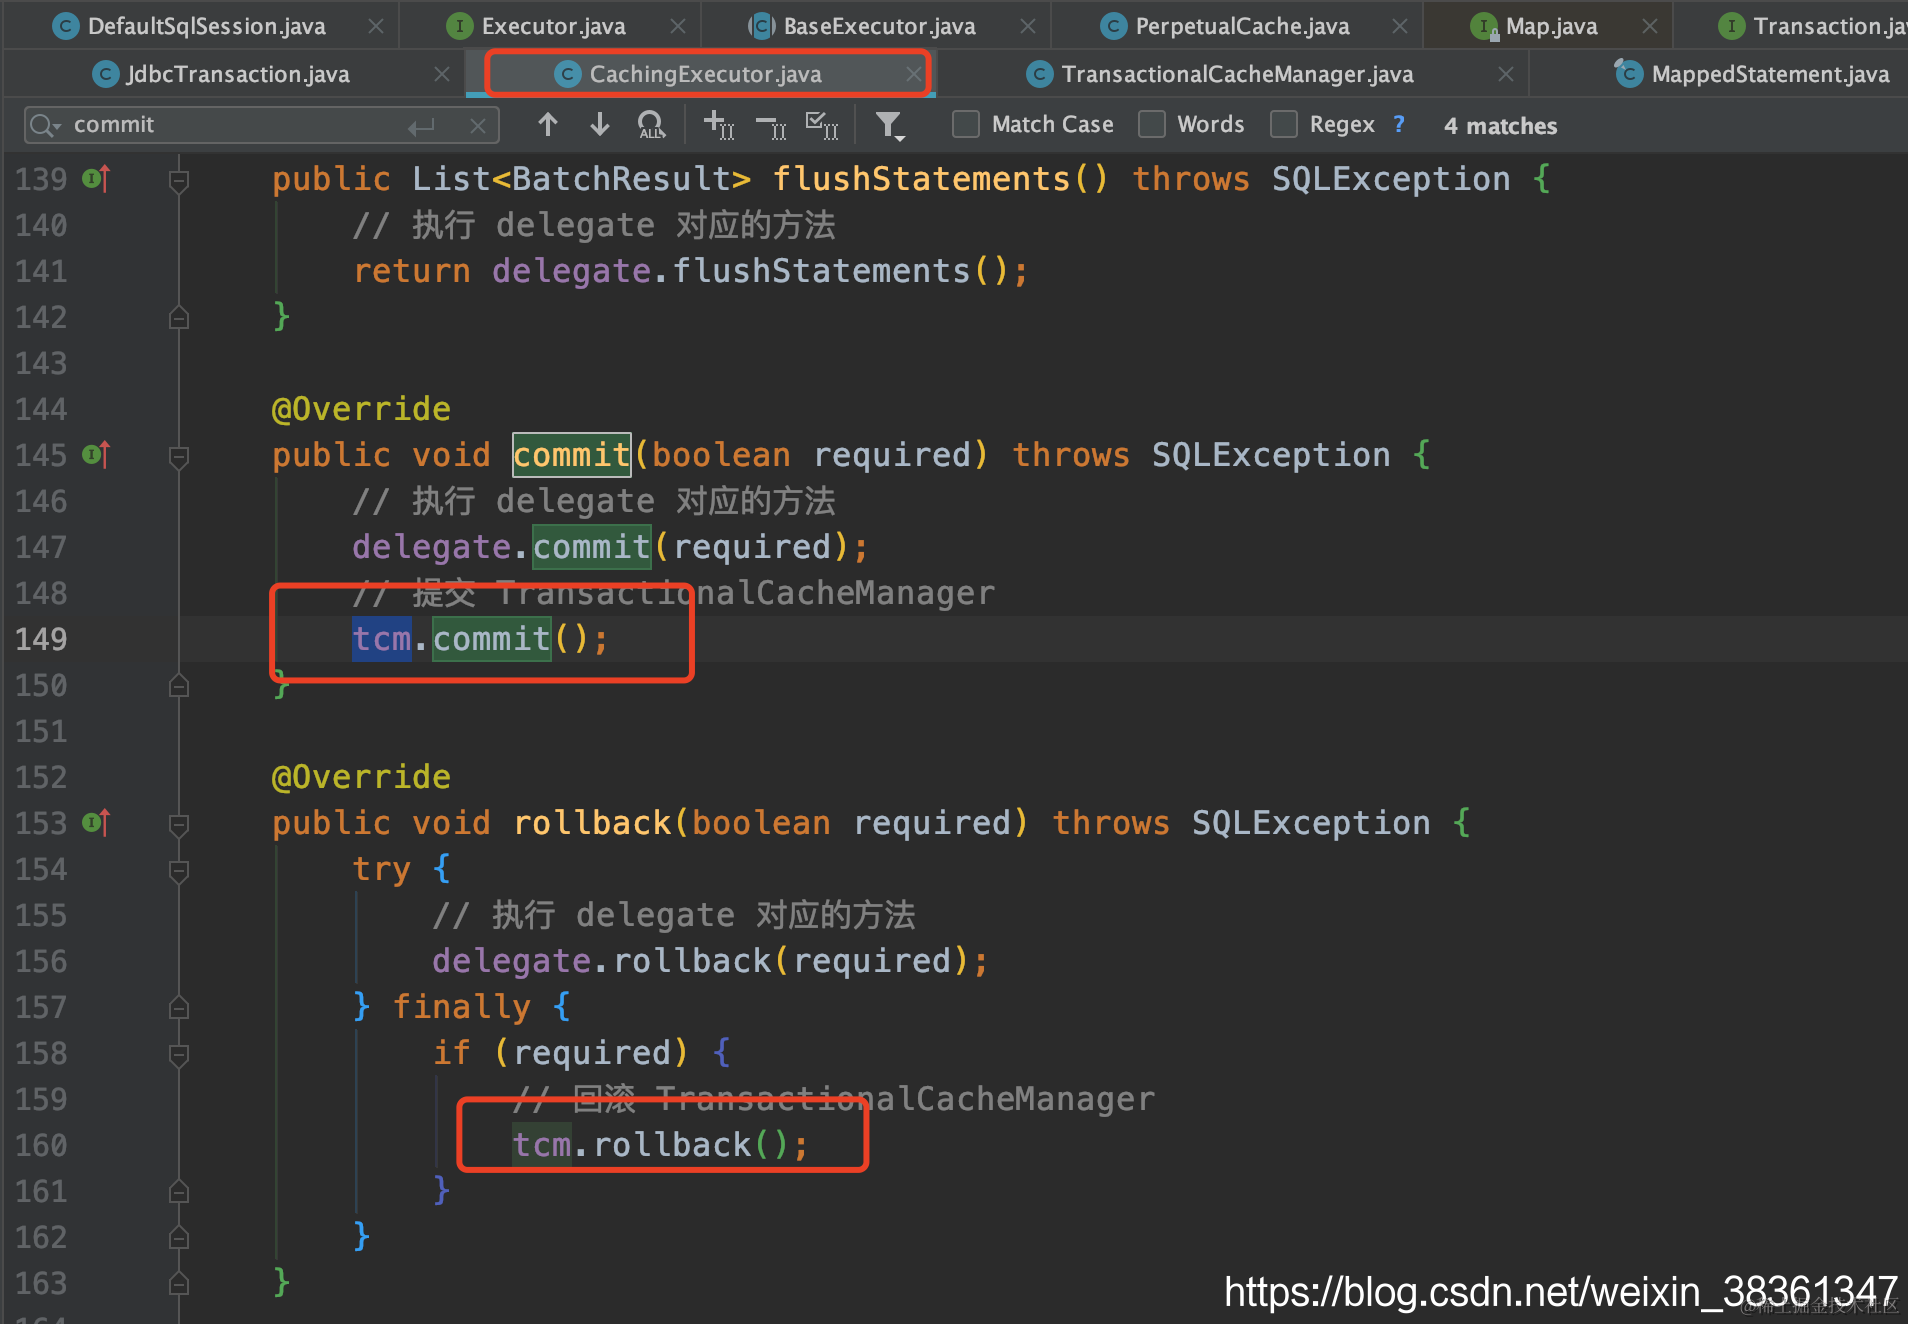1908x1324 pixels.
Task: Jump to next search occurrence arrow
Action: pos(600,125)
